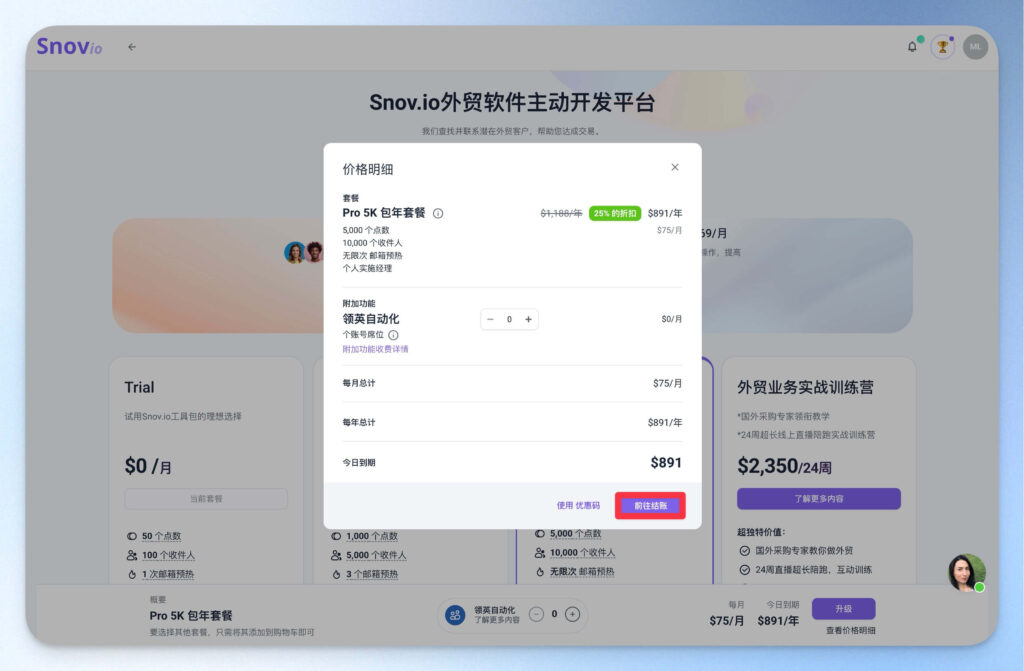This screenshot has height=671, width=1024.
Task: Click the $2,350/24周 price
Action: click(x=784, y=466)
